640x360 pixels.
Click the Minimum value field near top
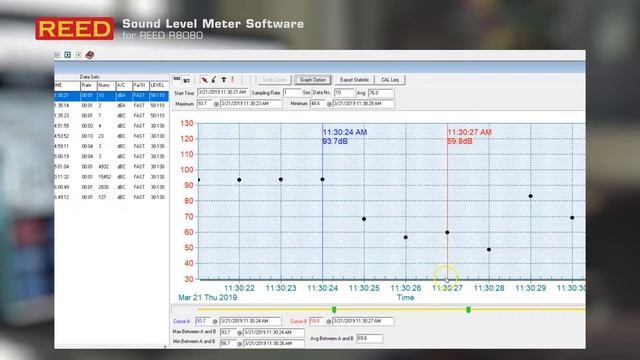coord(317,104)
